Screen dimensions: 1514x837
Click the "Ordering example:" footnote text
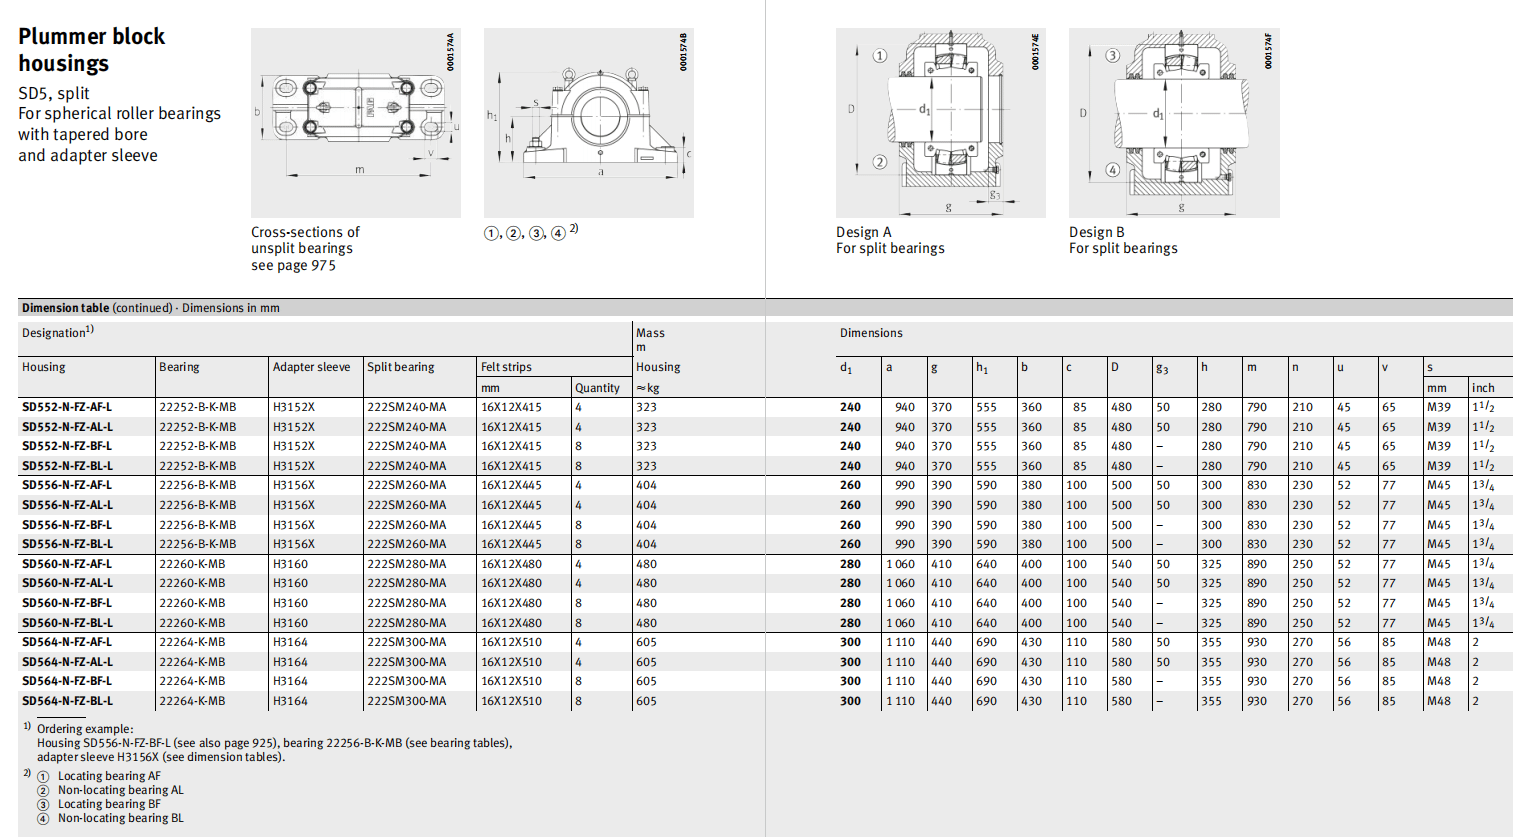85,729
